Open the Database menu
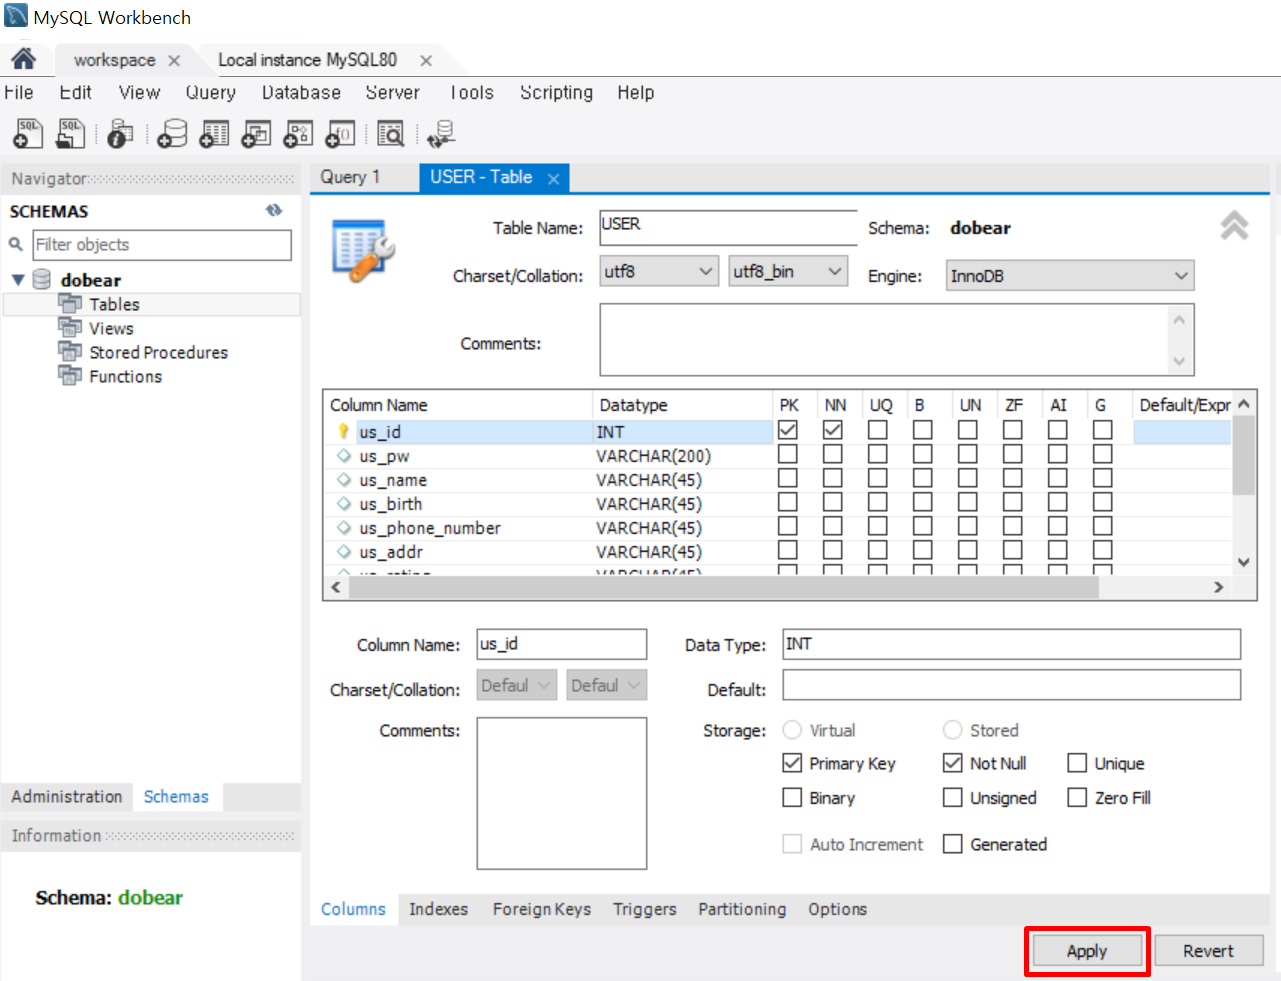 coord(301,92)
